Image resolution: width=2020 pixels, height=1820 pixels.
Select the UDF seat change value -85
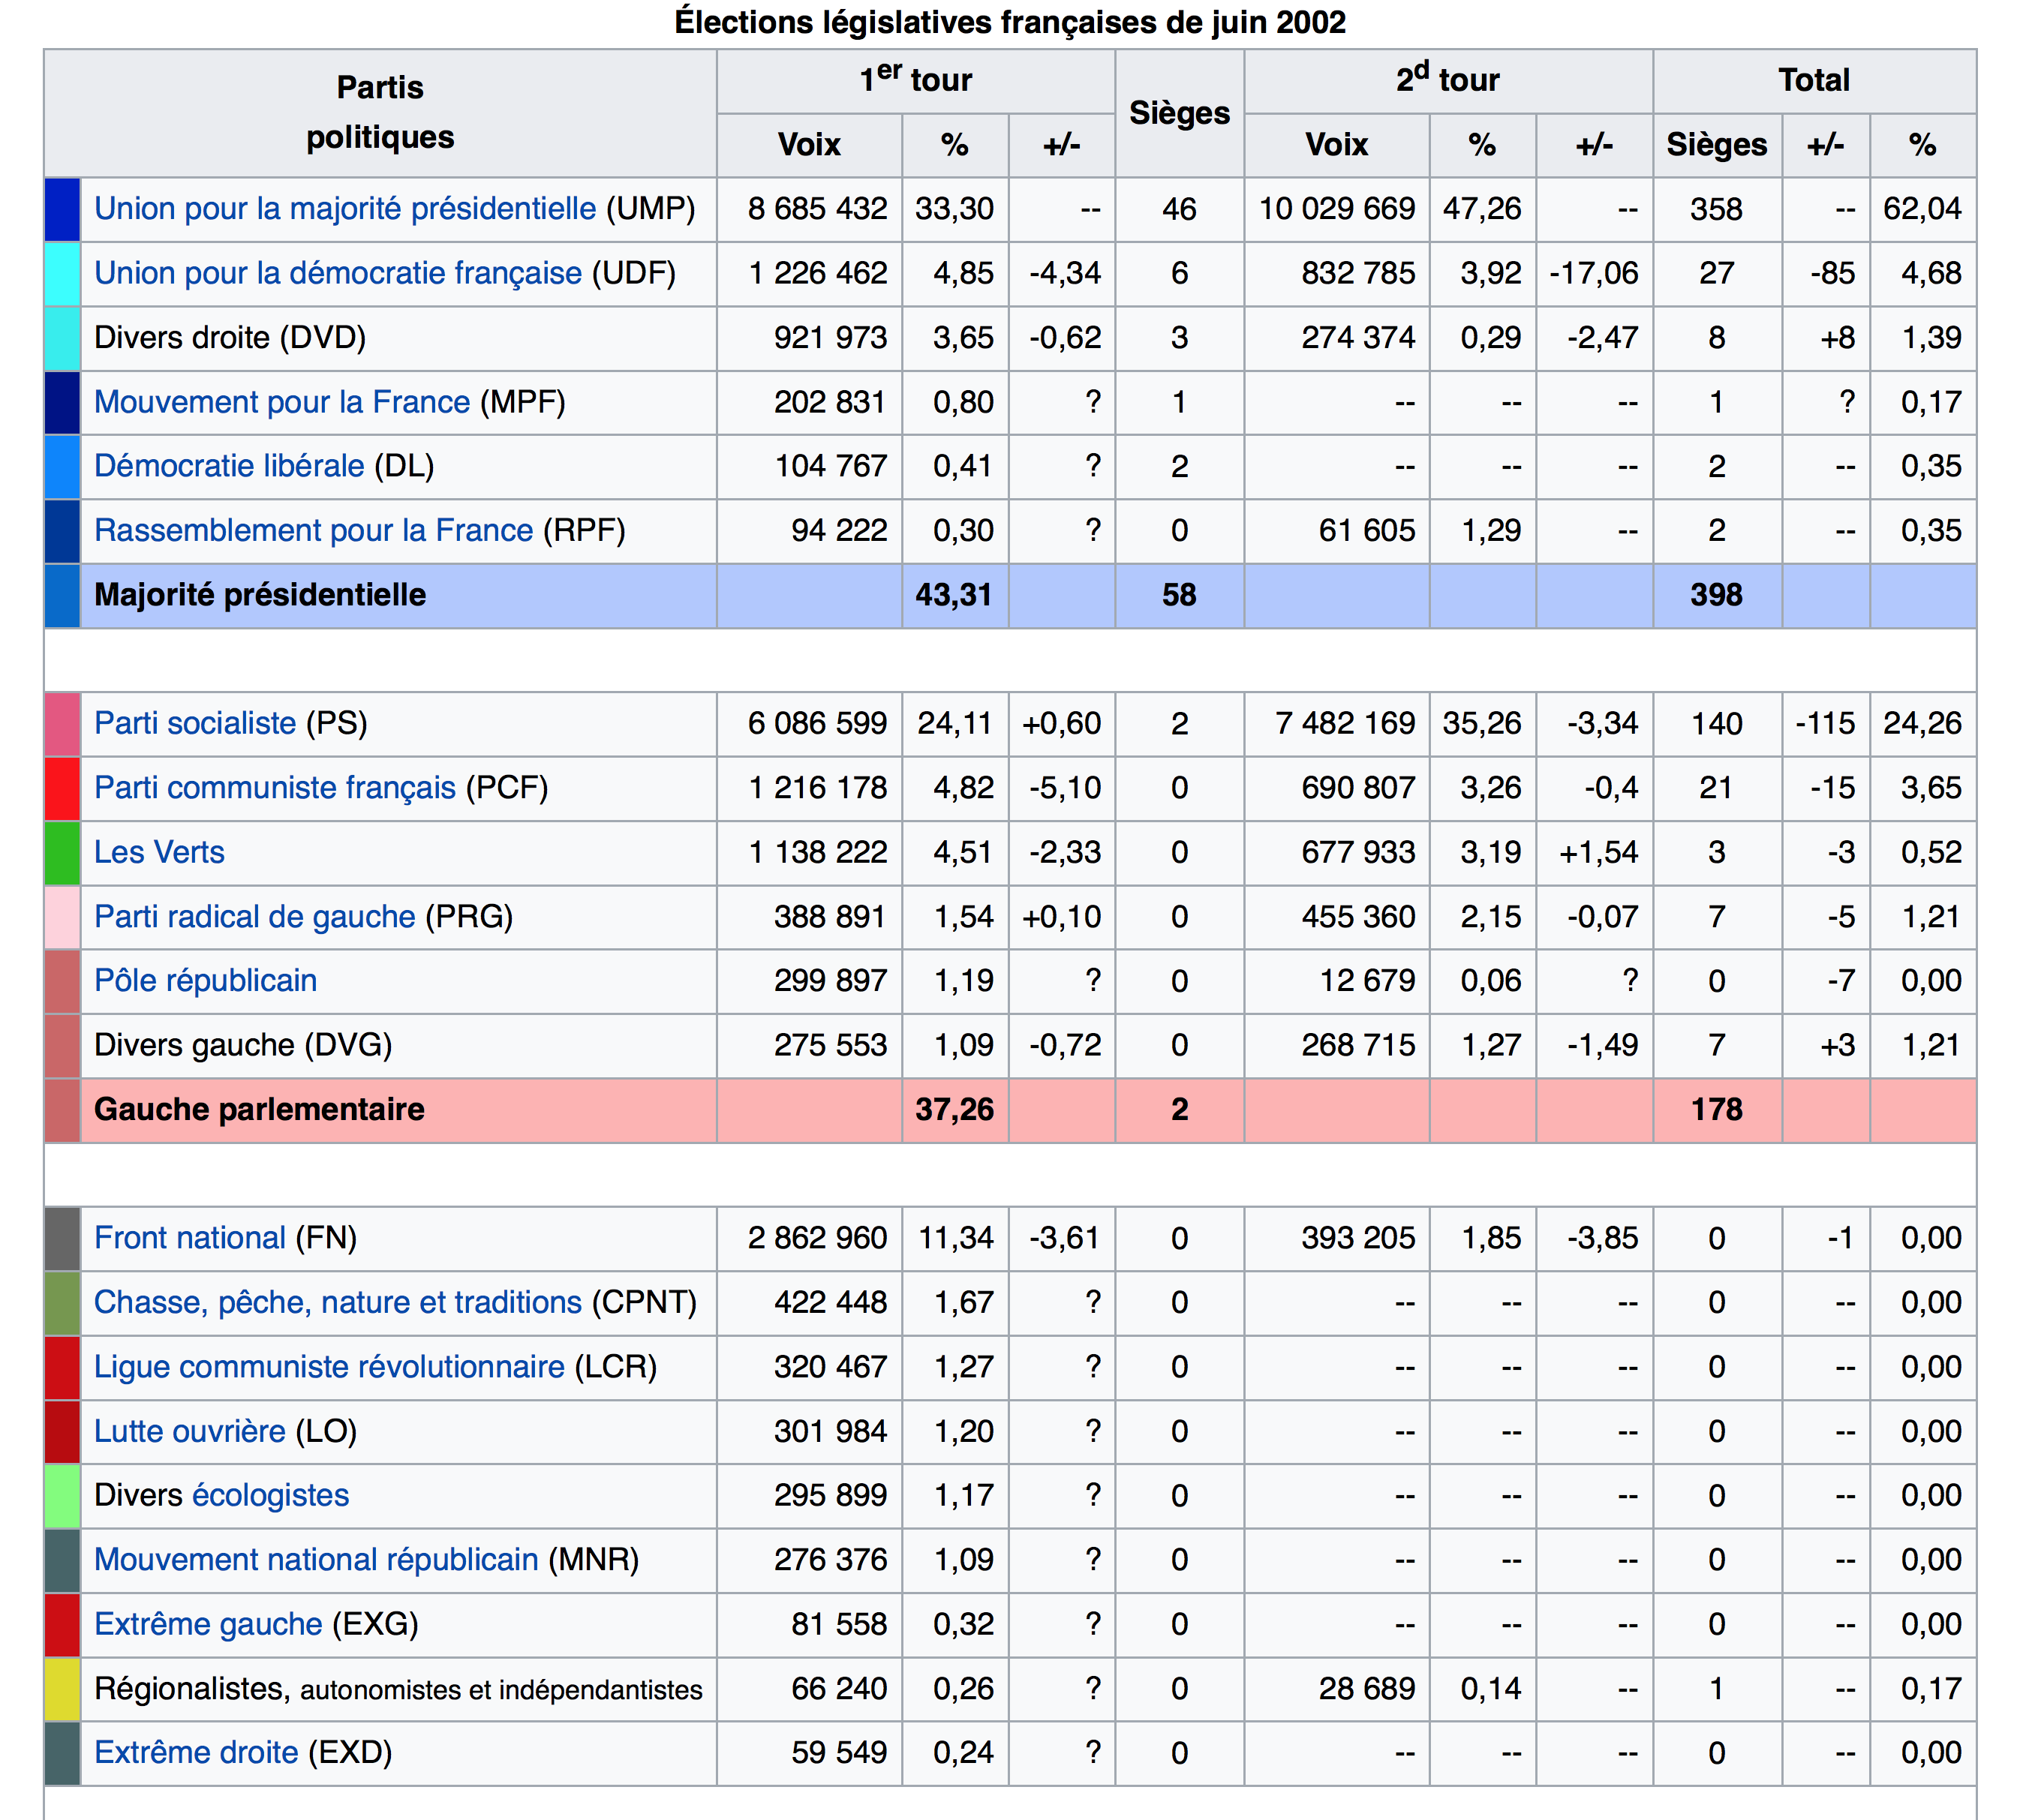coord(1832,273)
